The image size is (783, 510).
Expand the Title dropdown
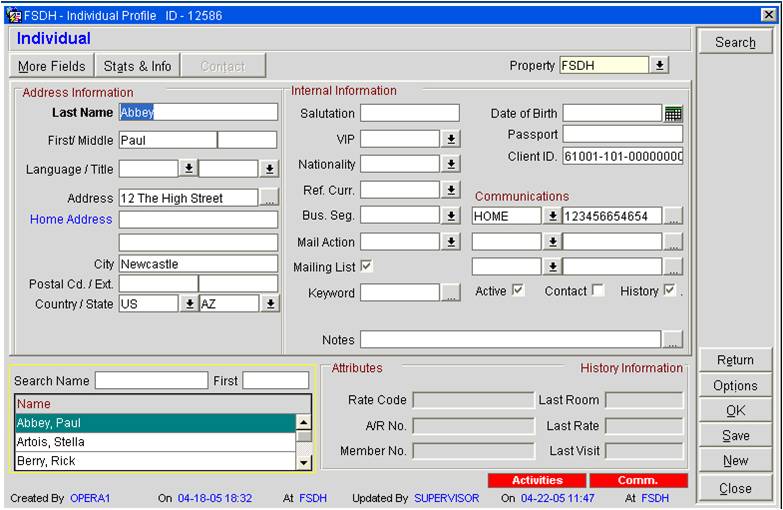(x=269, y=169)
